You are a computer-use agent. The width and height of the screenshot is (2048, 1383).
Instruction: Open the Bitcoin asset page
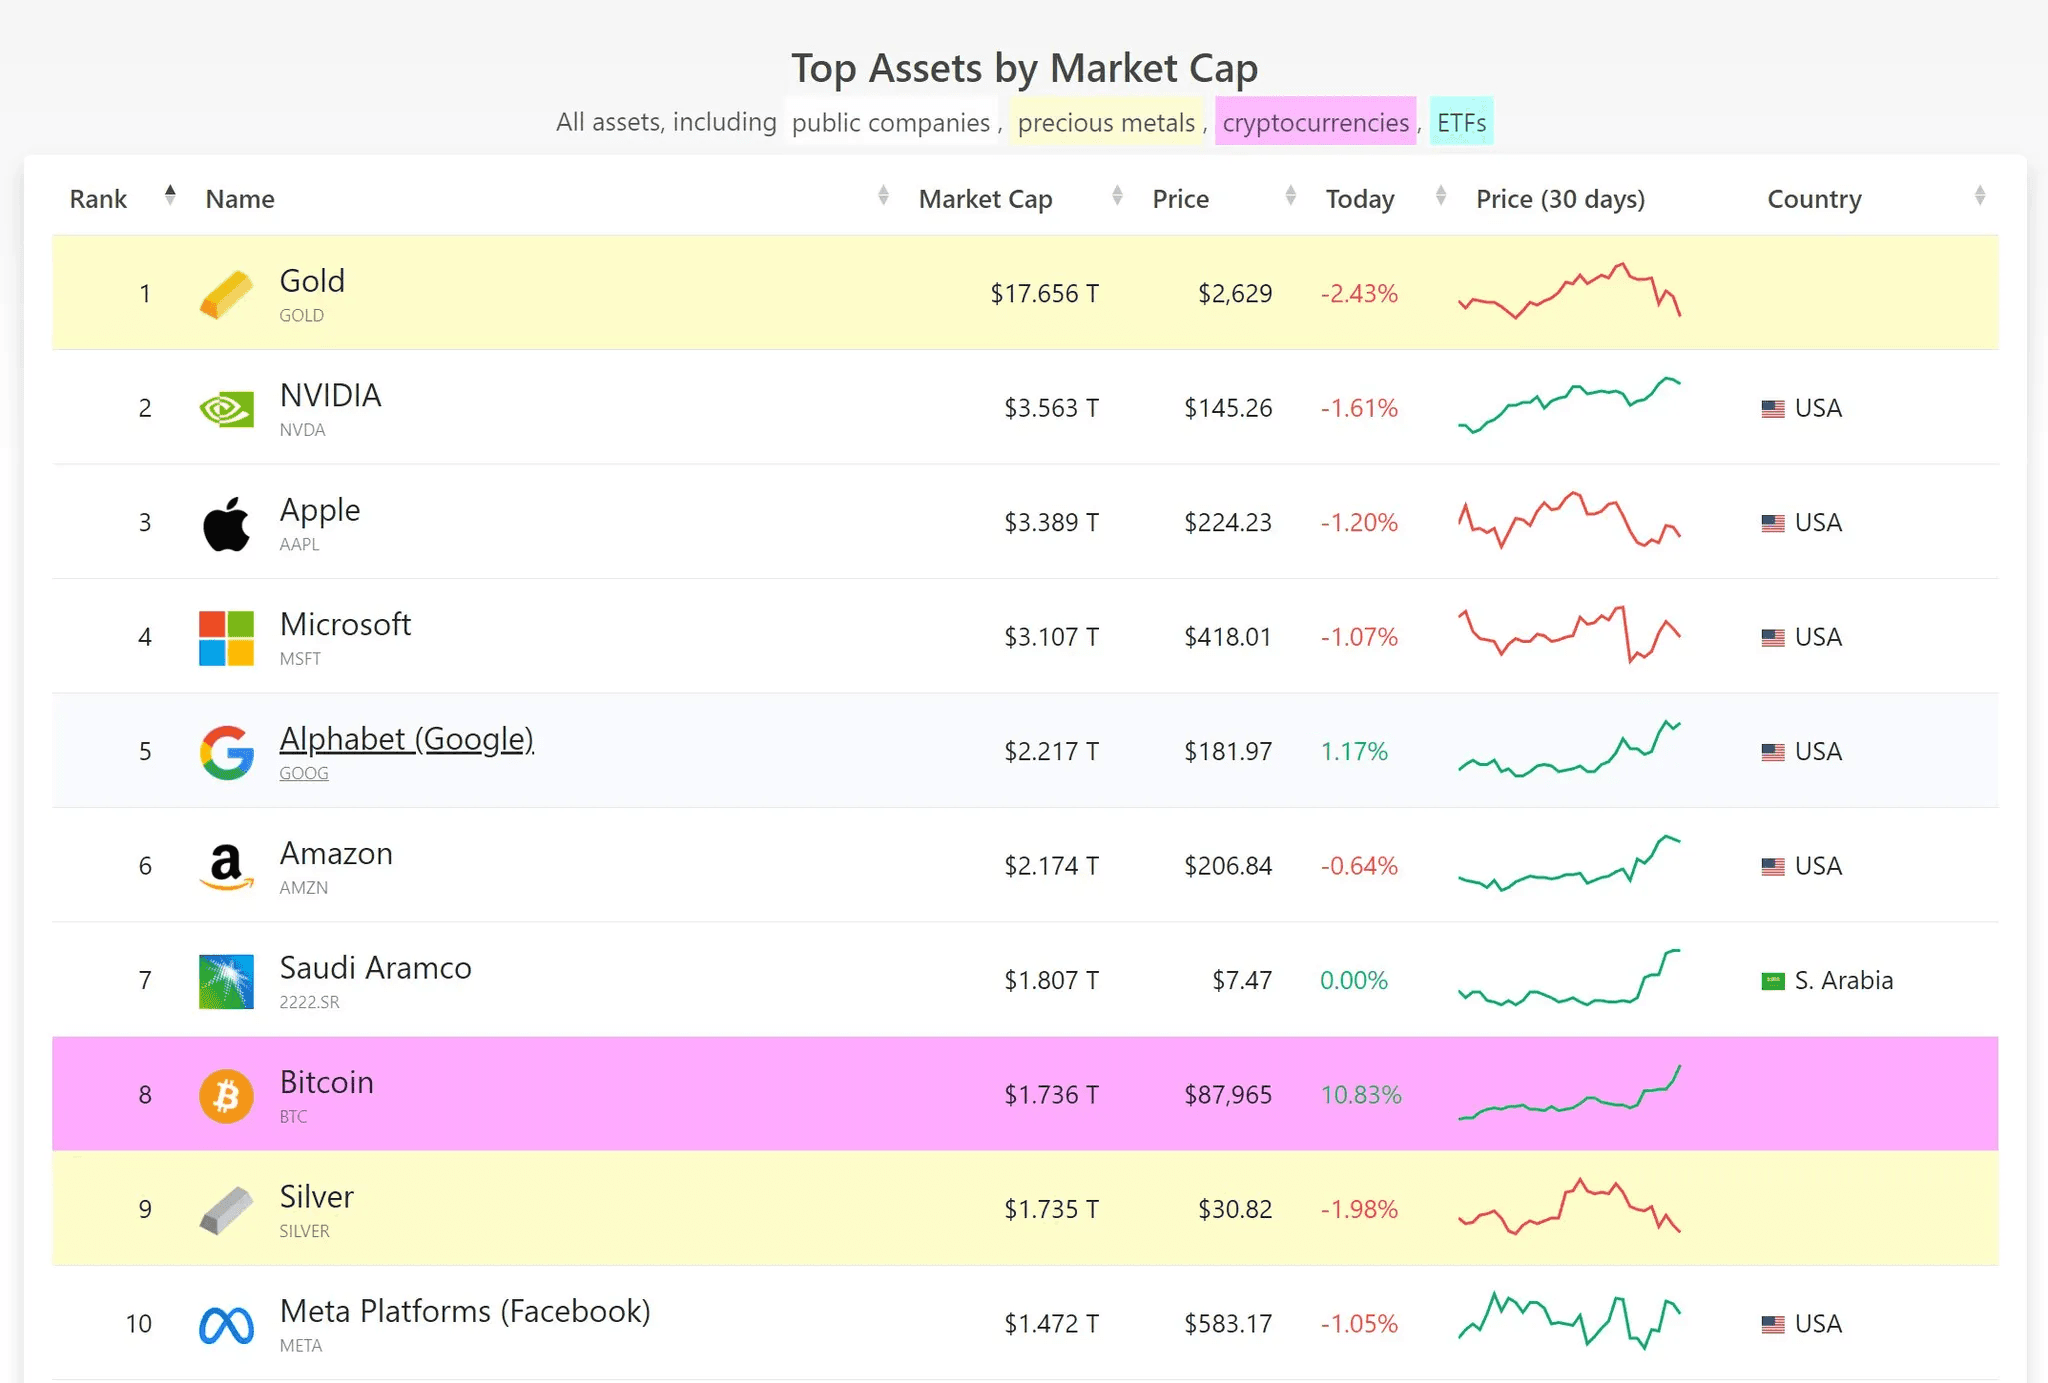[326, 1082]
